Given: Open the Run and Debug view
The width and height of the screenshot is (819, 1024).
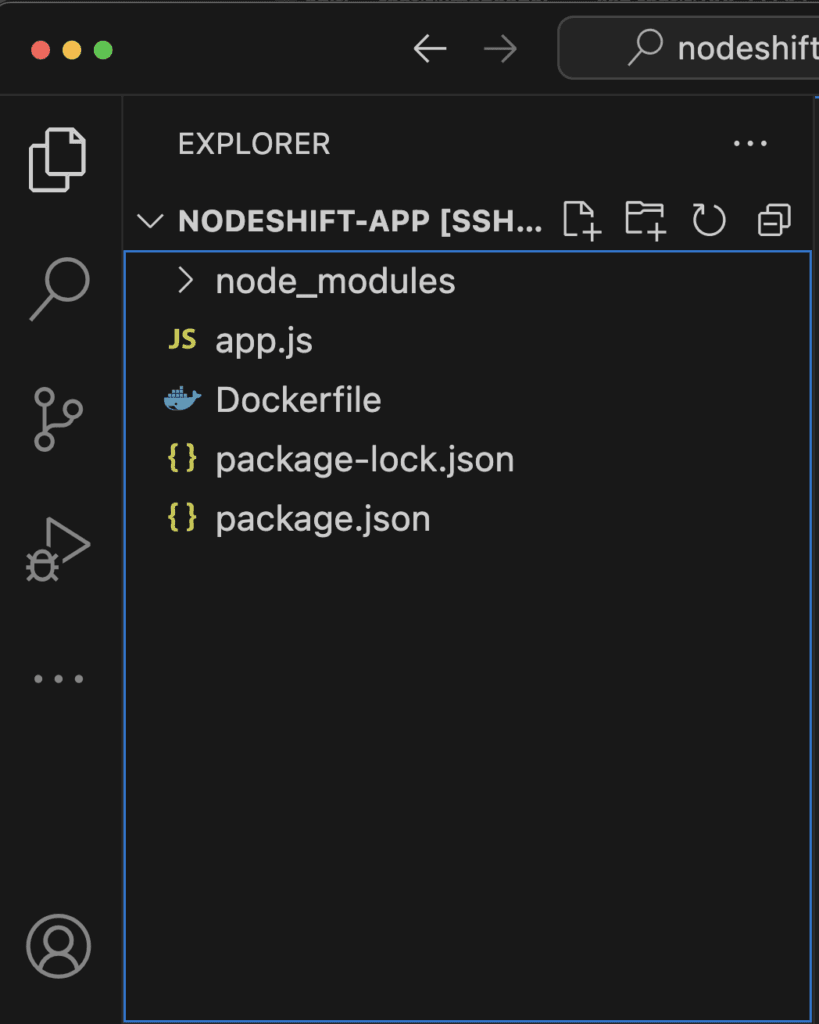Looking at the screenshot, I should pyautogui.click(x=58, y=549).
